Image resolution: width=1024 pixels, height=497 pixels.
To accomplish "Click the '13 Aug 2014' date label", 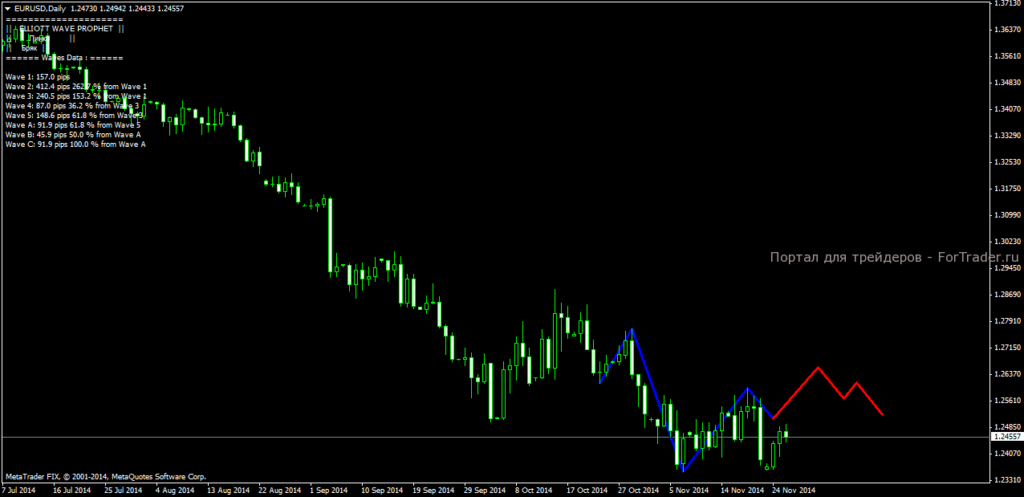I will click(228, 490).
